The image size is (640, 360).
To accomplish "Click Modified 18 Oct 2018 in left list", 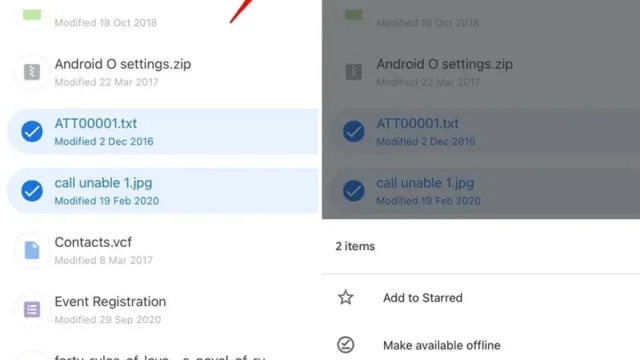I will point(106,23).
